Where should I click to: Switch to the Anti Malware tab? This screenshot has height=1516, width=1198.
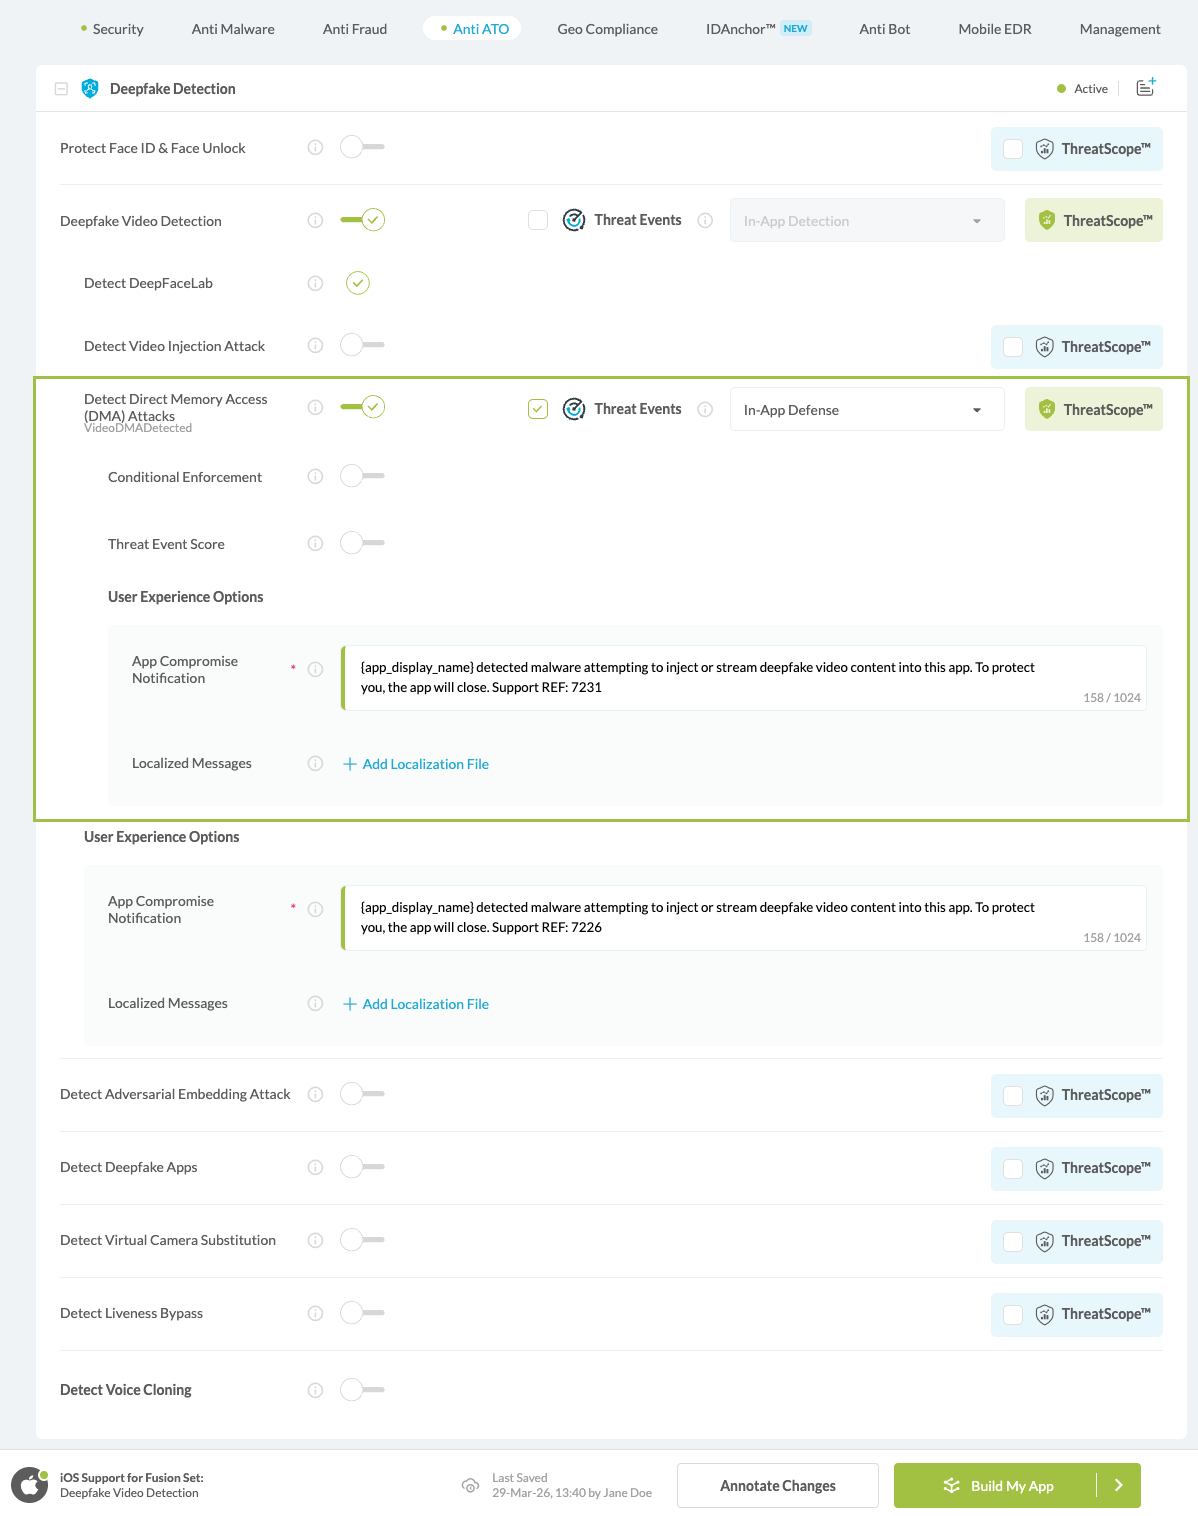pyautogui.click(x=233, y=29)
